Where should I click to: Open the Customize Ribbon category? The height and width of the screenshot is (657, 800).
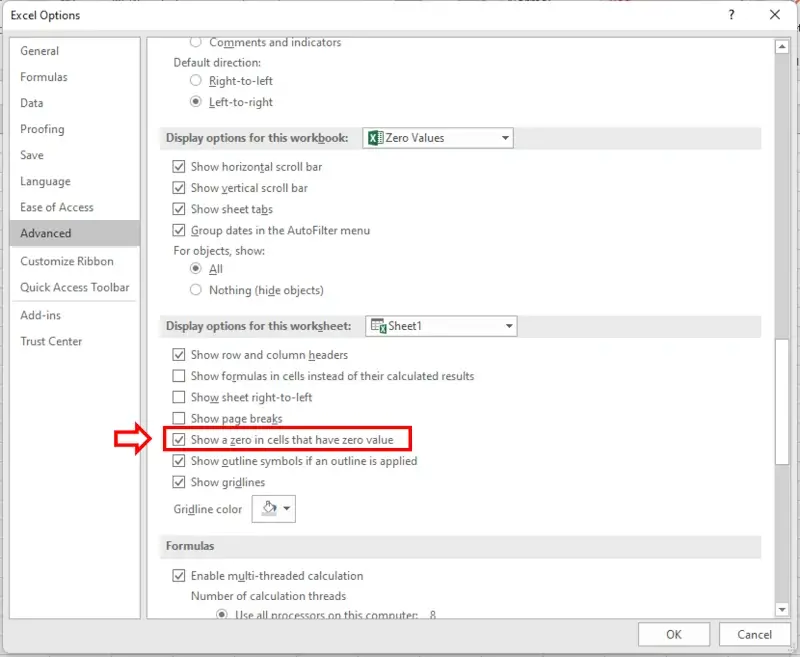(67, 261)
